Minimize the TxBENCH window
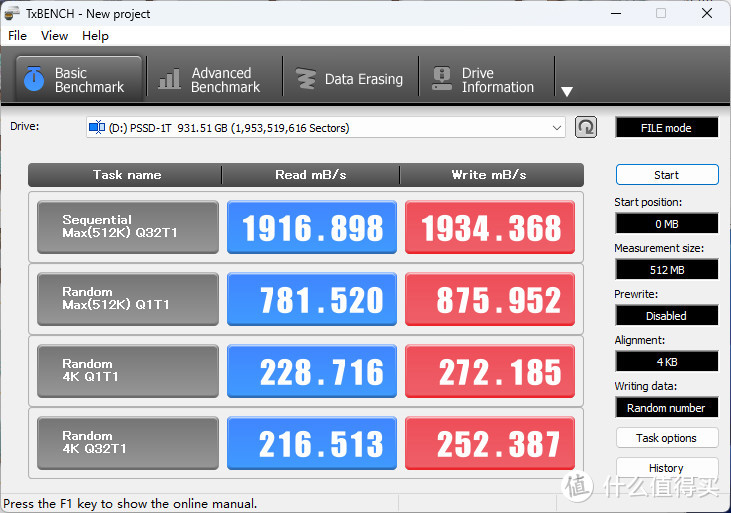Image resolution: width=731 pixels, height=513 pixels. pos(616,14)
